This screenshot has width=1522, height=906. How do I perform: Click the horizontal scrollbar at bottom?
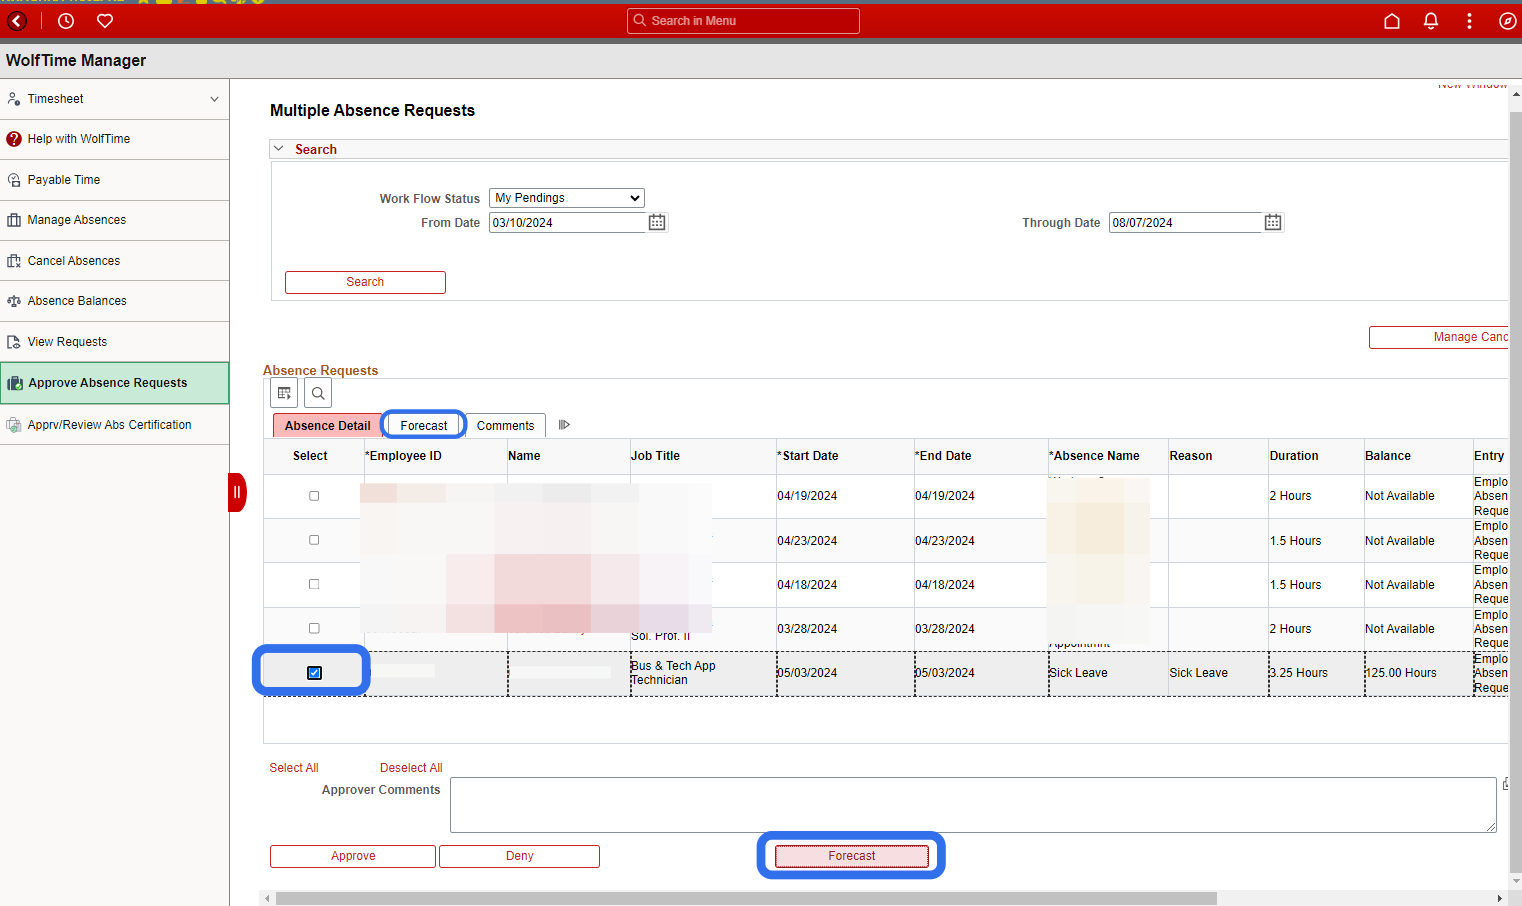click(746, 898)
